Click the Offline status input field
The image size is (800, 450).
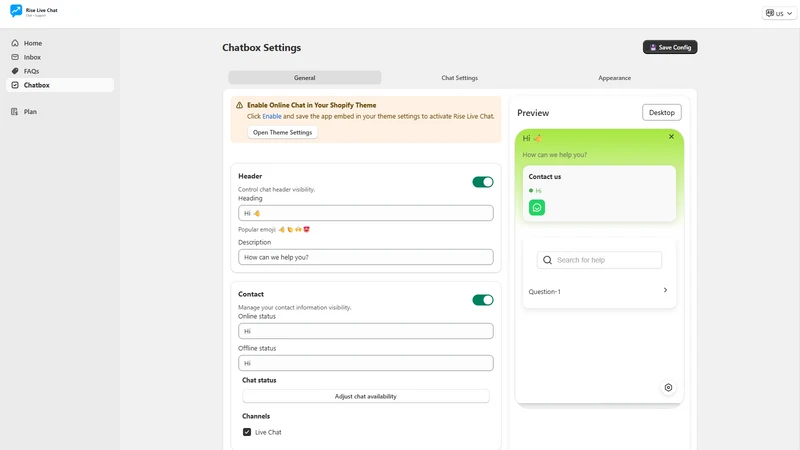pos(366,363)
